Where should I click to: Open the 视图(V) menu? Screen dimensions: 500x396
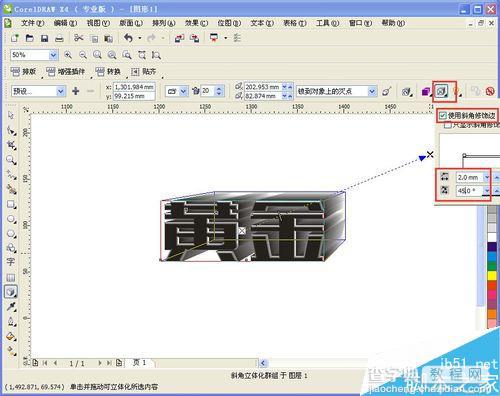point(98,23)
